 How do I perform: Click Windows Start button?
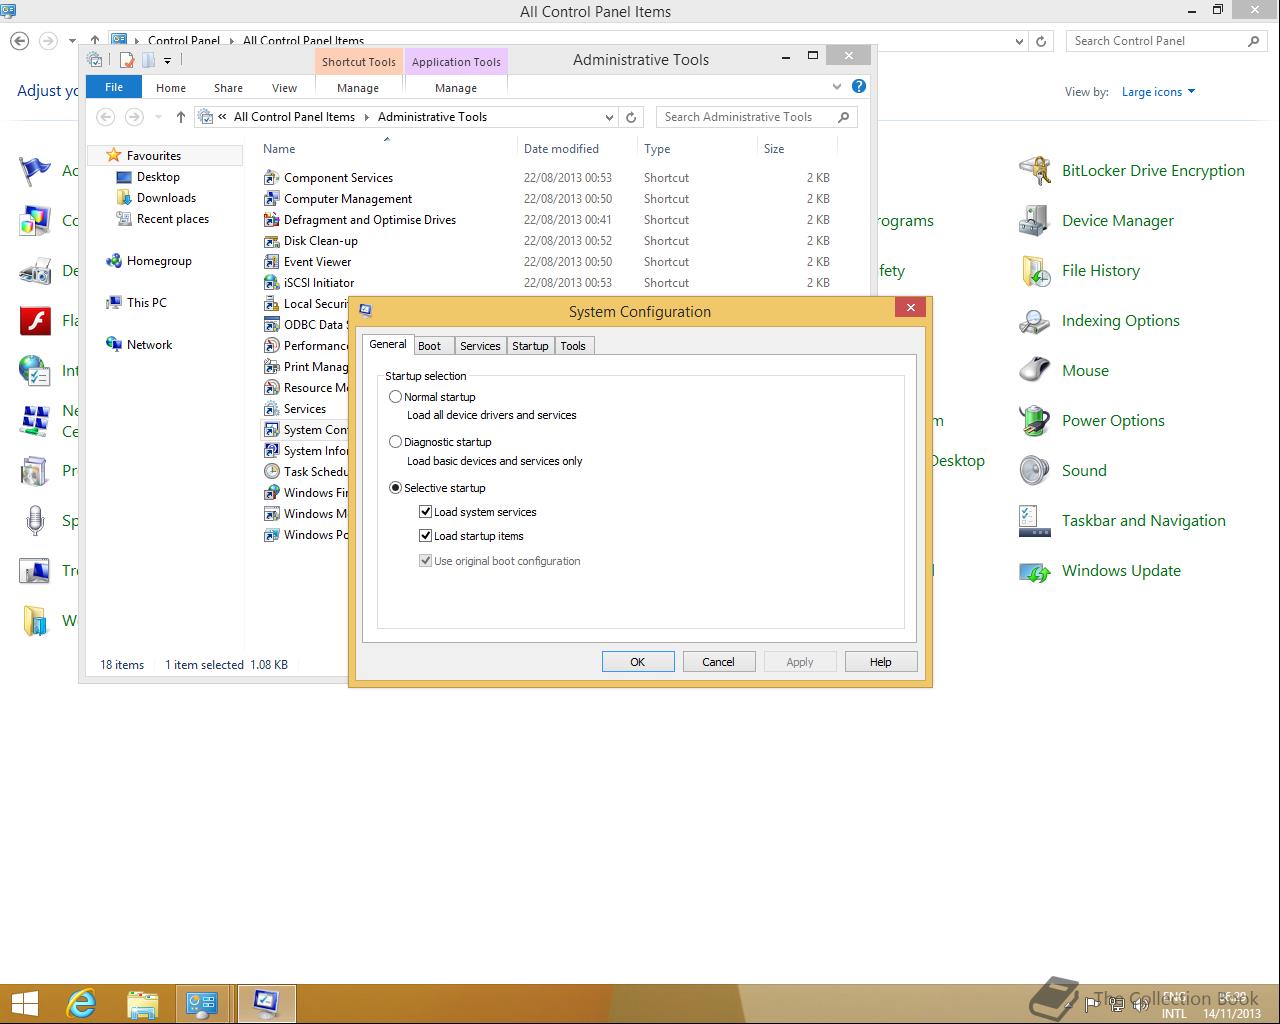coord(24,1003)
